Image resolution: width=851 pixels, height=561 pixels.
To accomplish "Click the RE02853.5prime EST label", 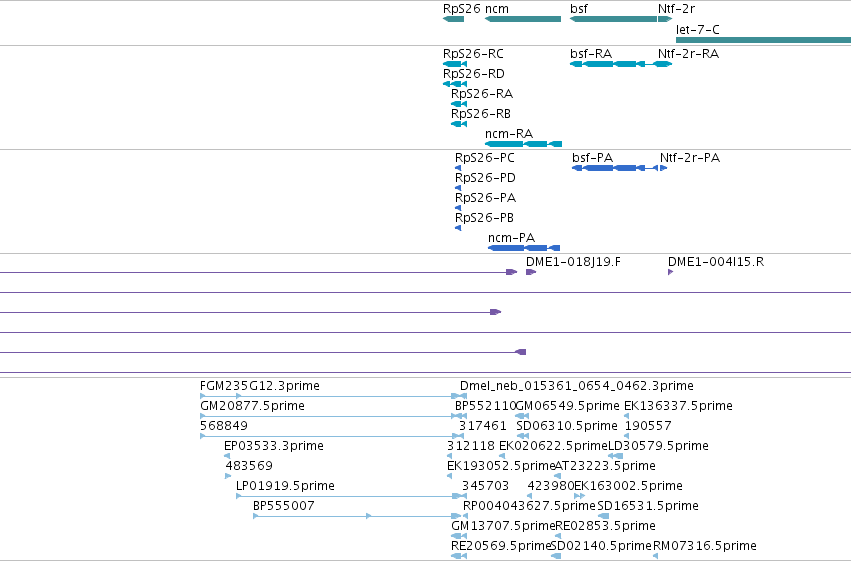I will point(606,526).
